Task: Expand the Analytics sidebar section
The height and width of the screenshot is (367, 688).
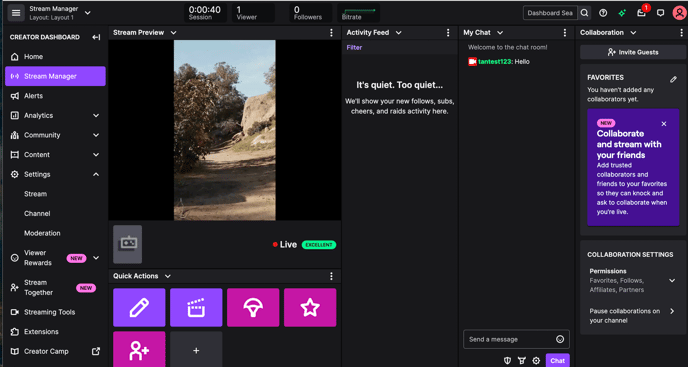Action: tap(96, 115)
